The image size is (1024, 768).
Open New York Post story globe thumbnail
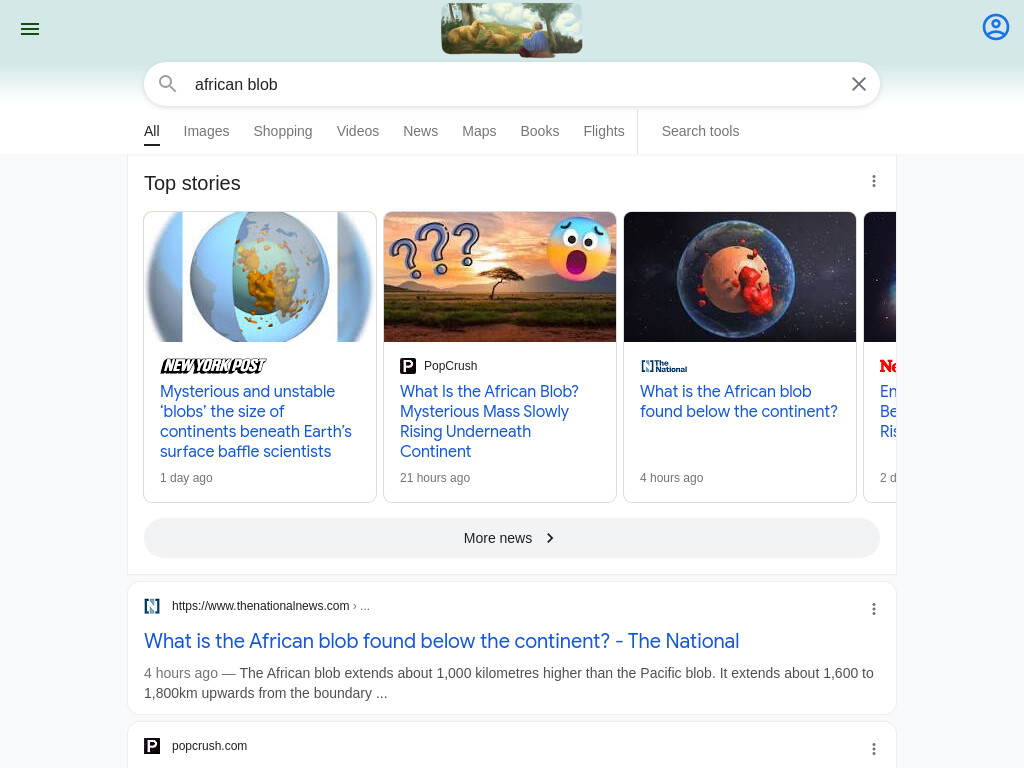tap(260, 277)
